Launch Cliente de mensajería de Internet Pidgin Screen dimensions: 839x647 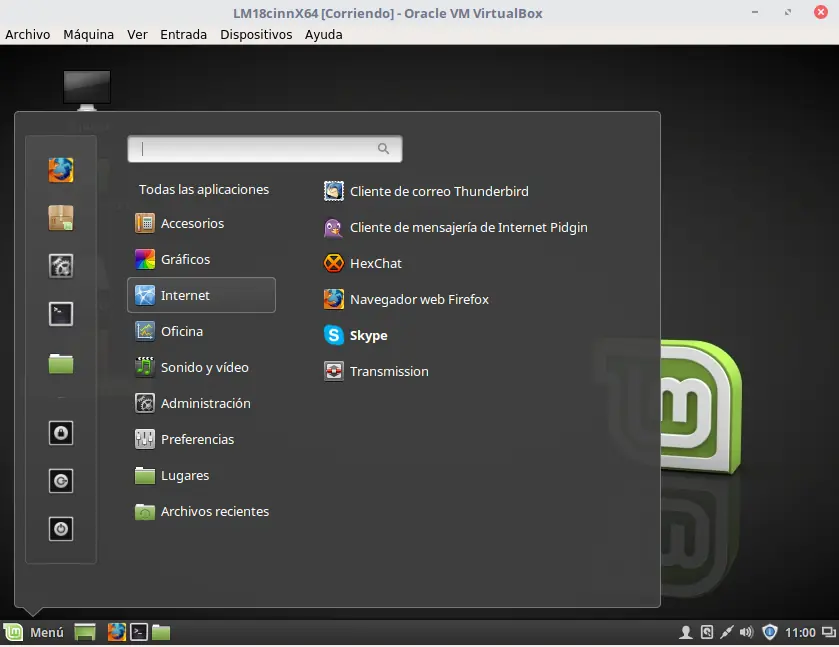click(x=469, y=227)
